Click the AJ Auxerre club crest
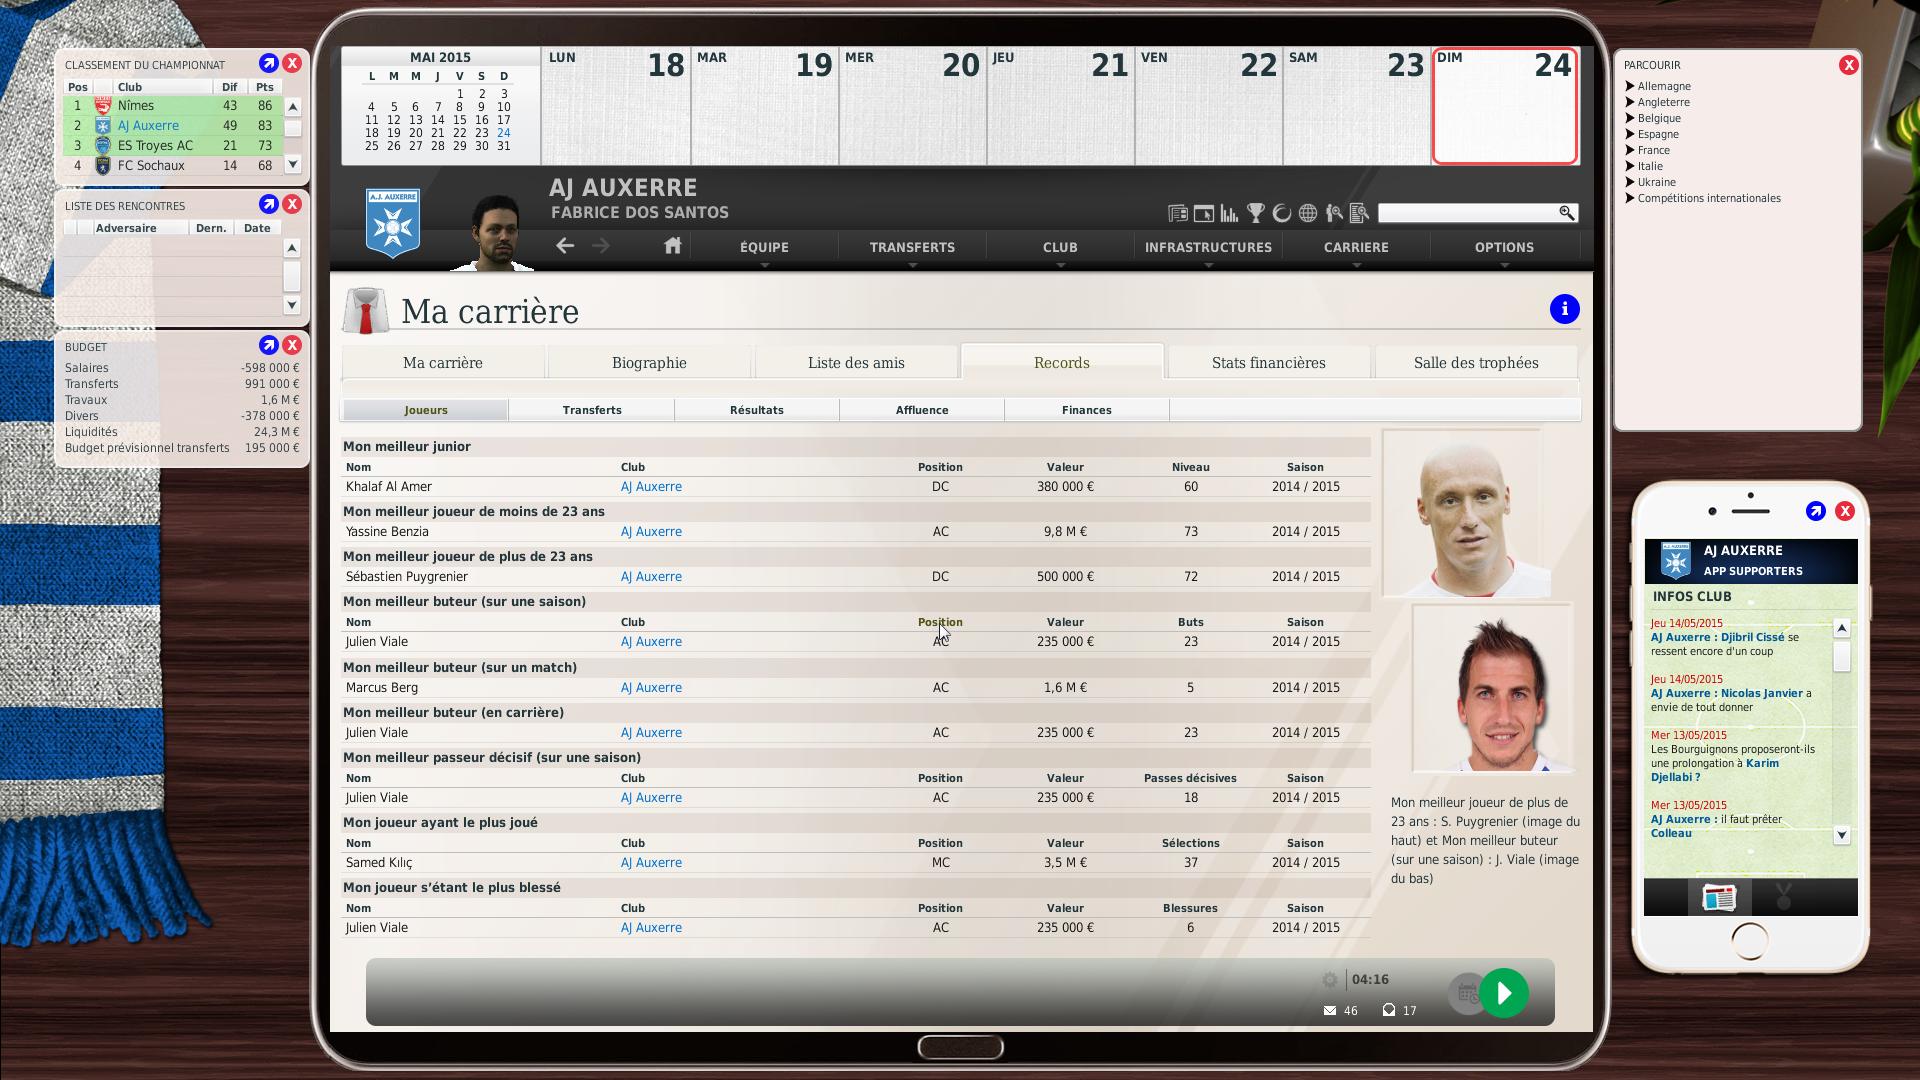The width and height of the screenshot is (1920, 1080). tap(393, 223)
